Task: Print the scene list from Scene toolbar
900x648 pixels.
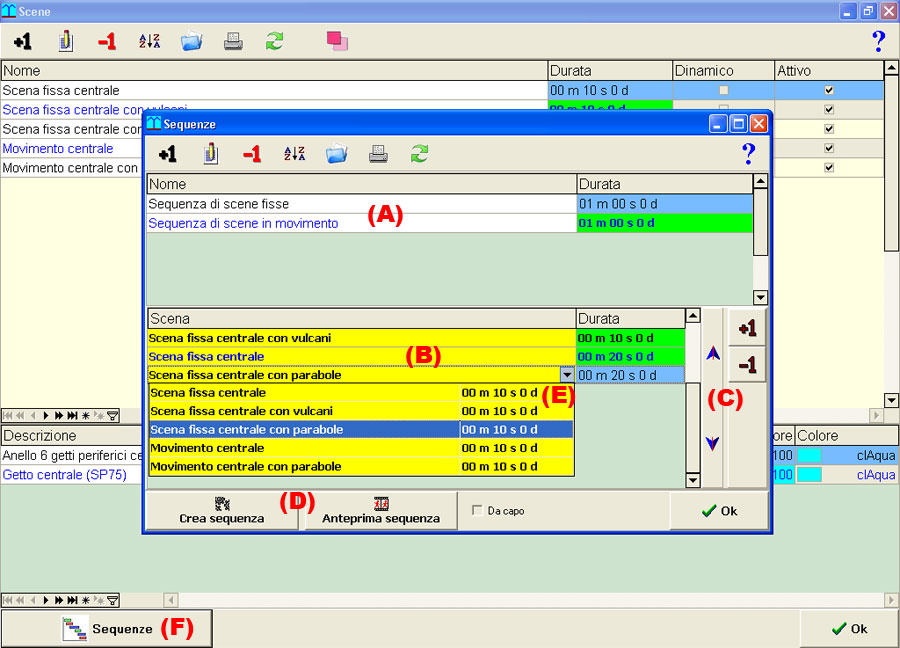Action: point(233,41)
